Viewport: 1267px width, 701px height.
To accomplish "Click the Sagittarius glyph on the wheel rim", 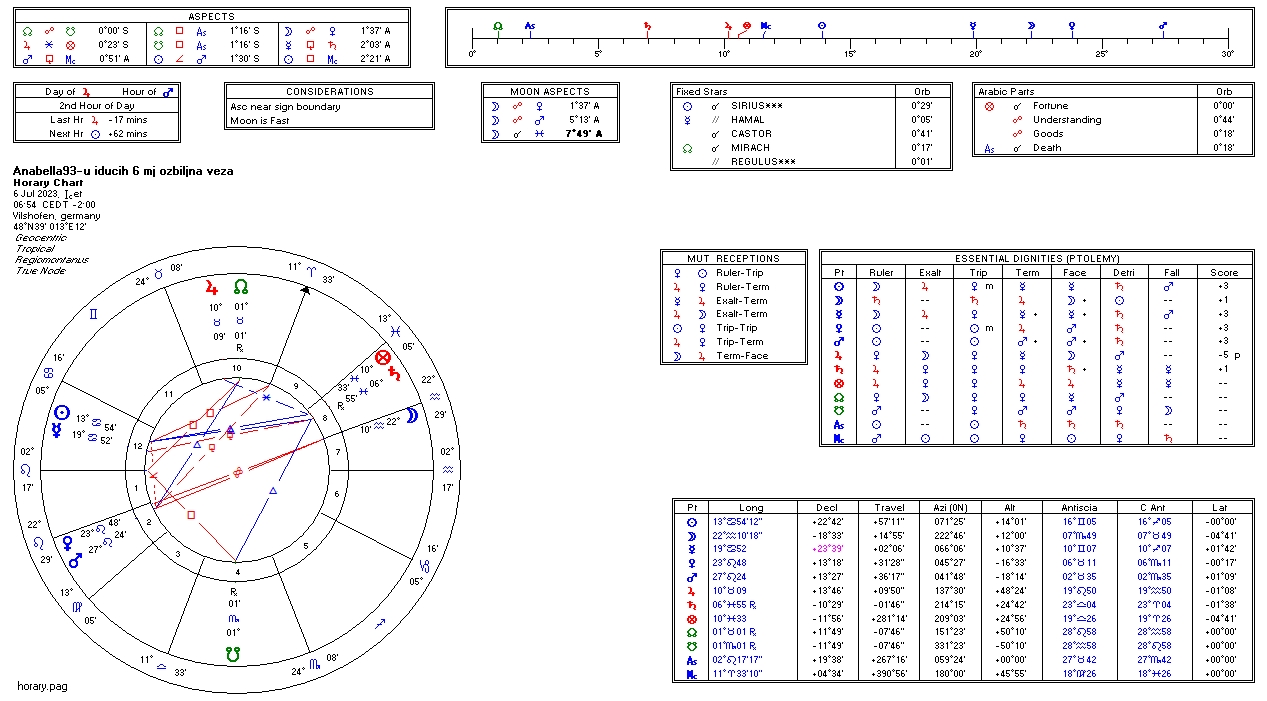I will pos(379,625).
